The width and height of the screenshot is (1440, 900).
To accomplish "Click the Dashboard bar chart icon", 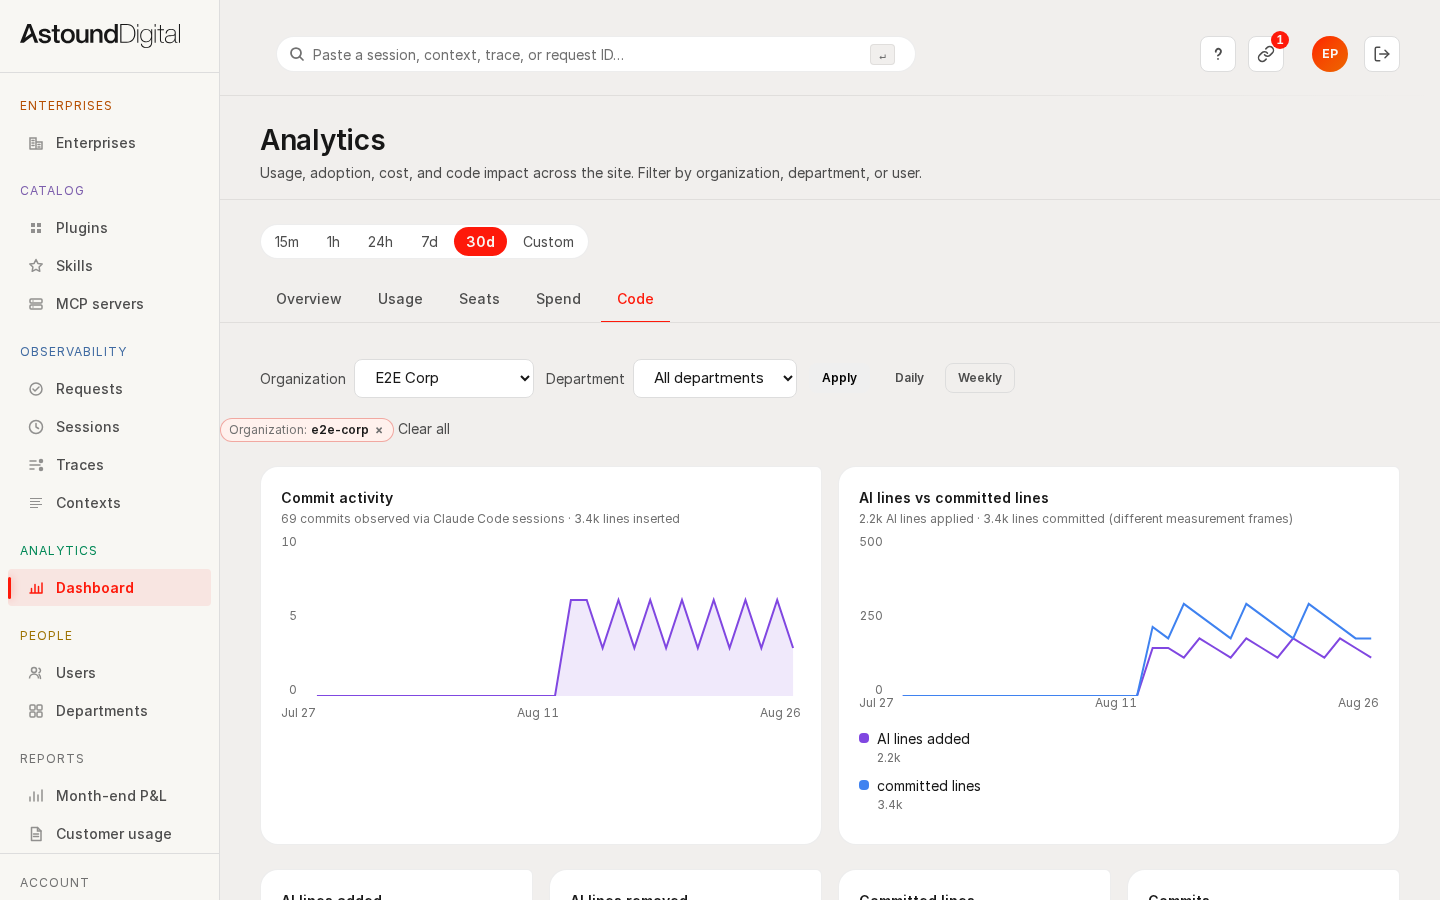I will [36, 588].
